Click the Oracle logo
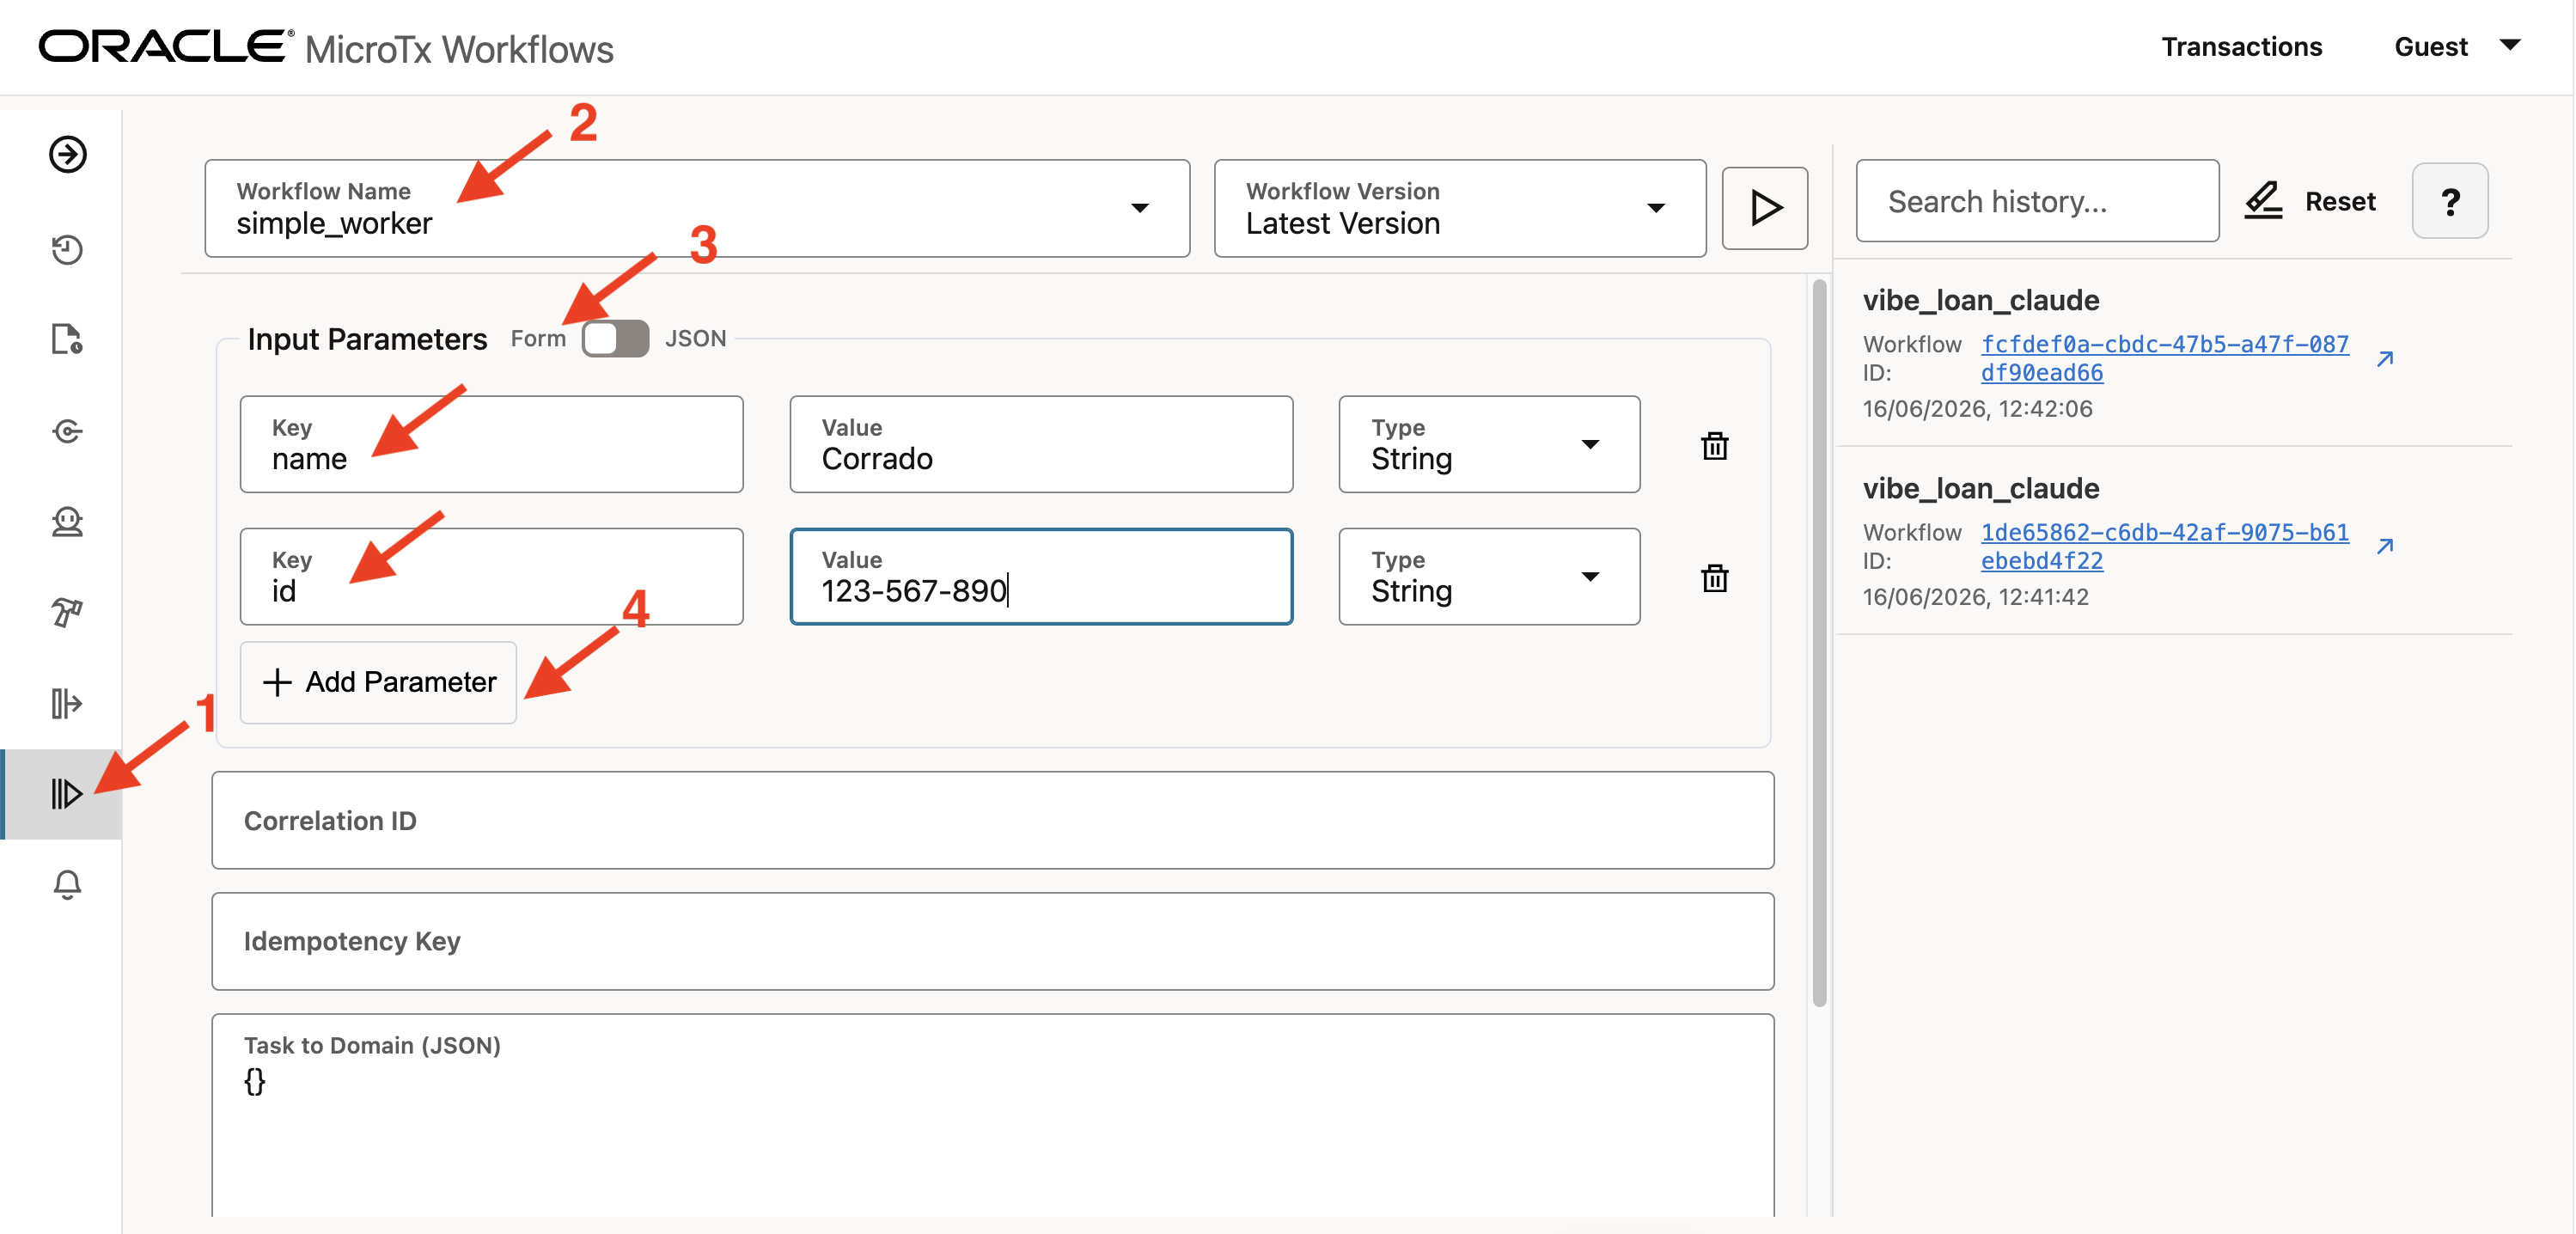 (x=166, y=46)
